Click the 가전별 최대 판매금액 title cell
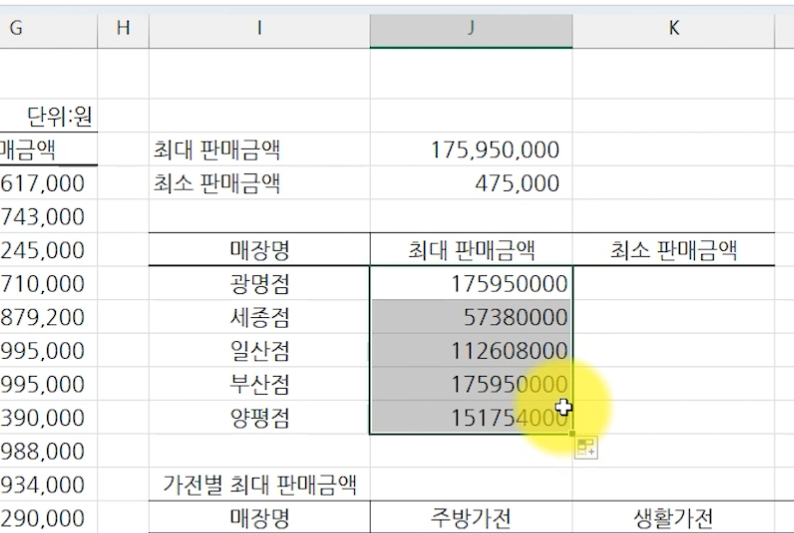Viewport: 794px width, 533px height. (x=259, y=484)
